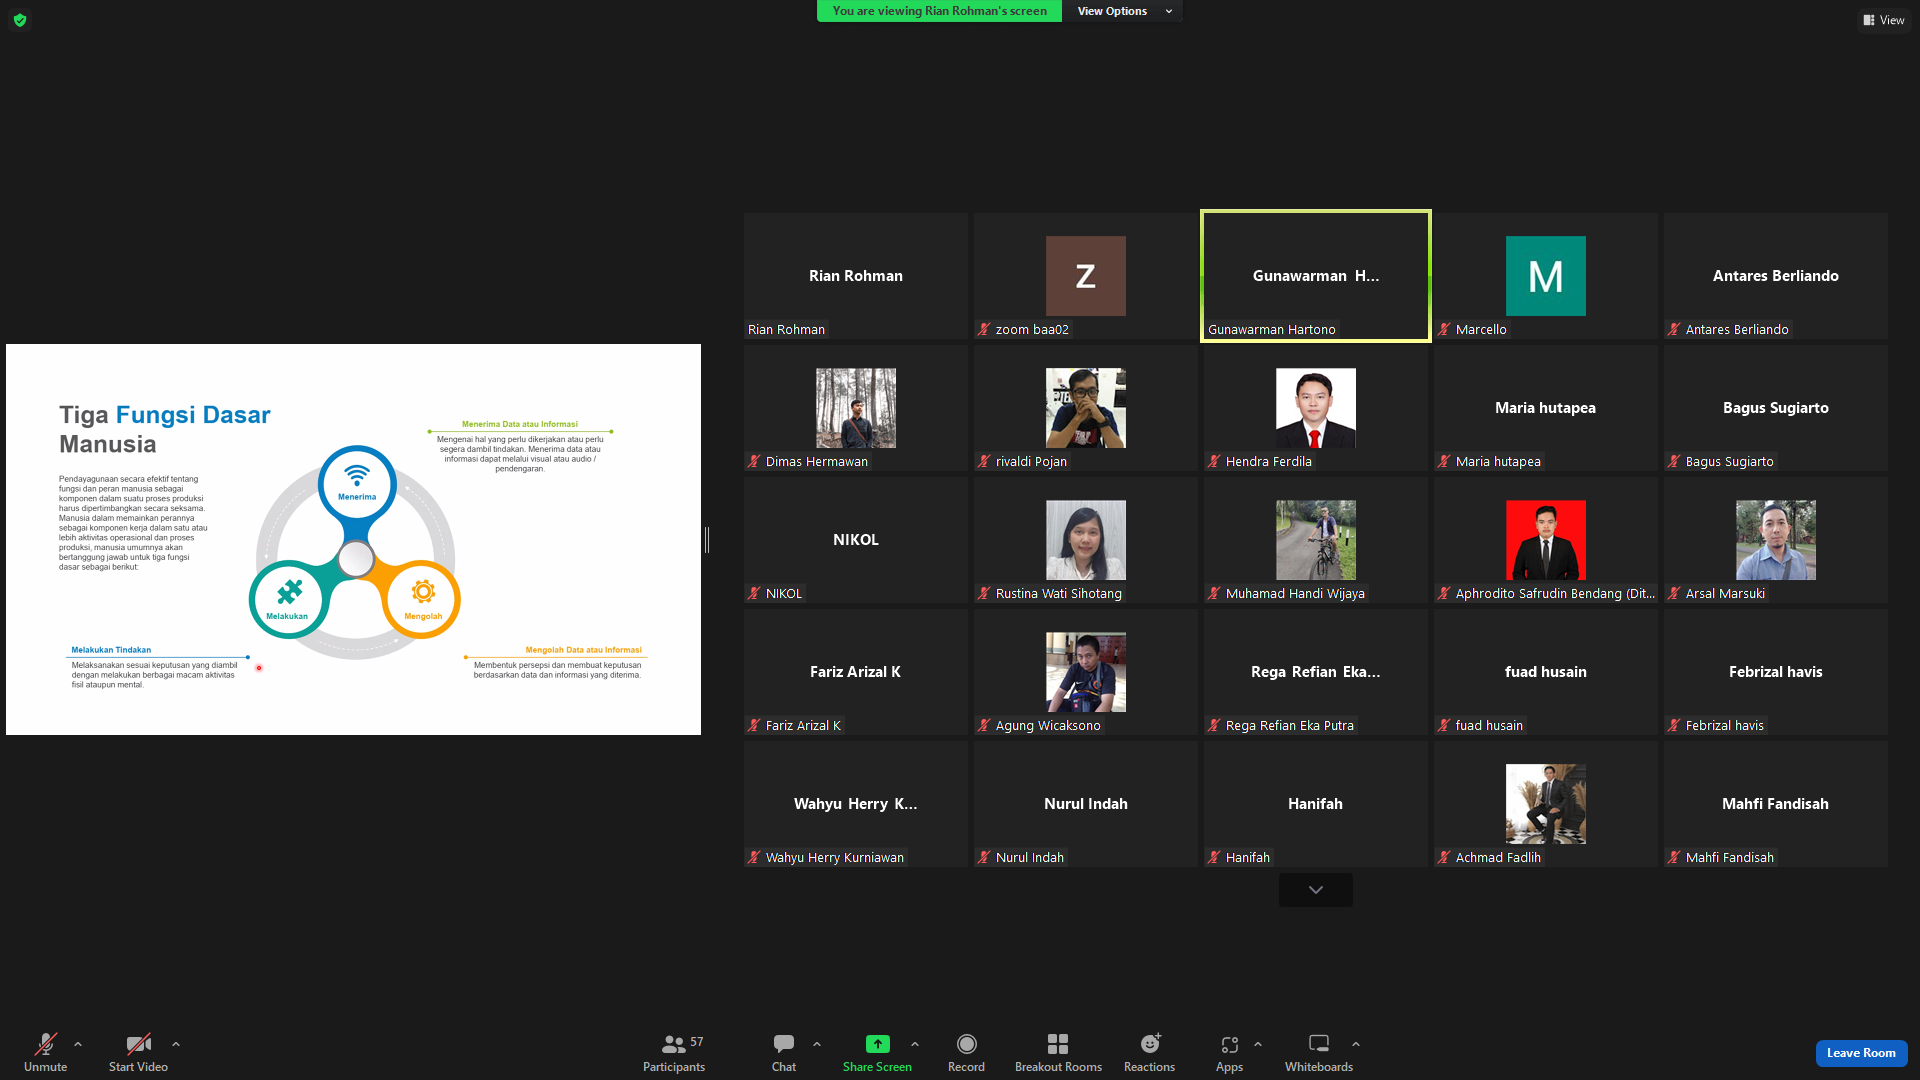Screen dimensions: 1920x1080
Task: Click 'Melakukan Tindakan' heading in slide
Action: (111, 650)
